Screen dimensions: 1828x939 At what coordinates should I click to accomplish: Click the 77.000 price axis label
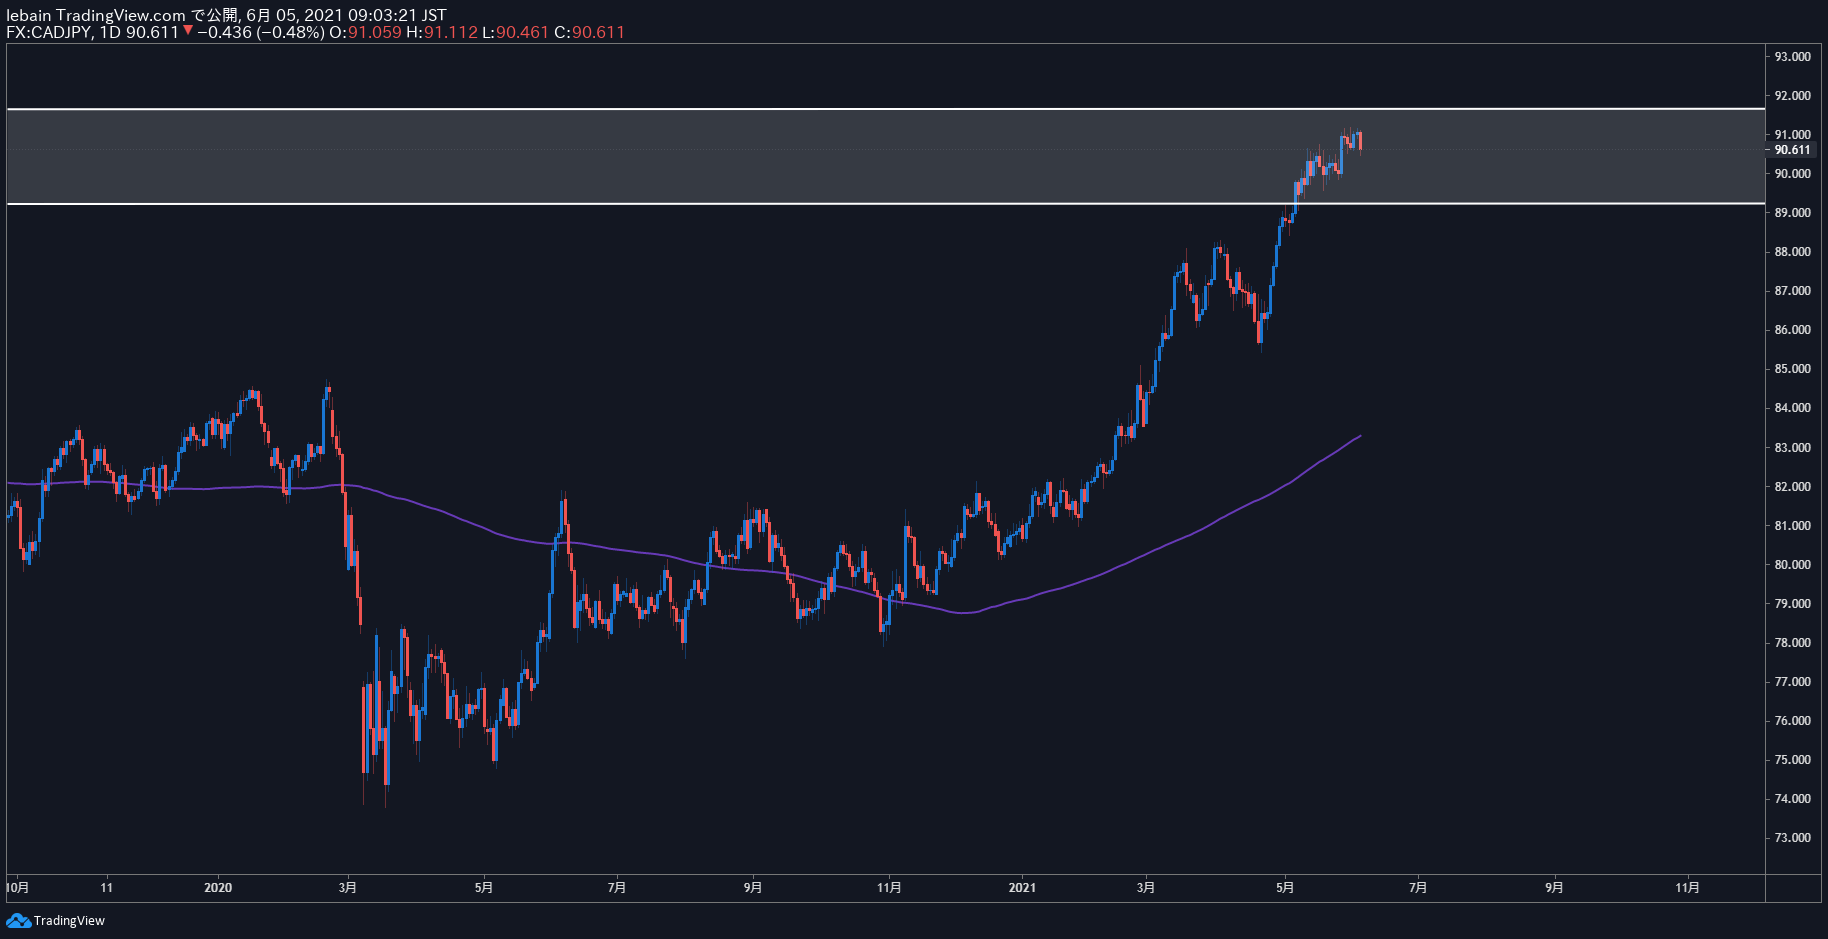tap(1792, 682)
